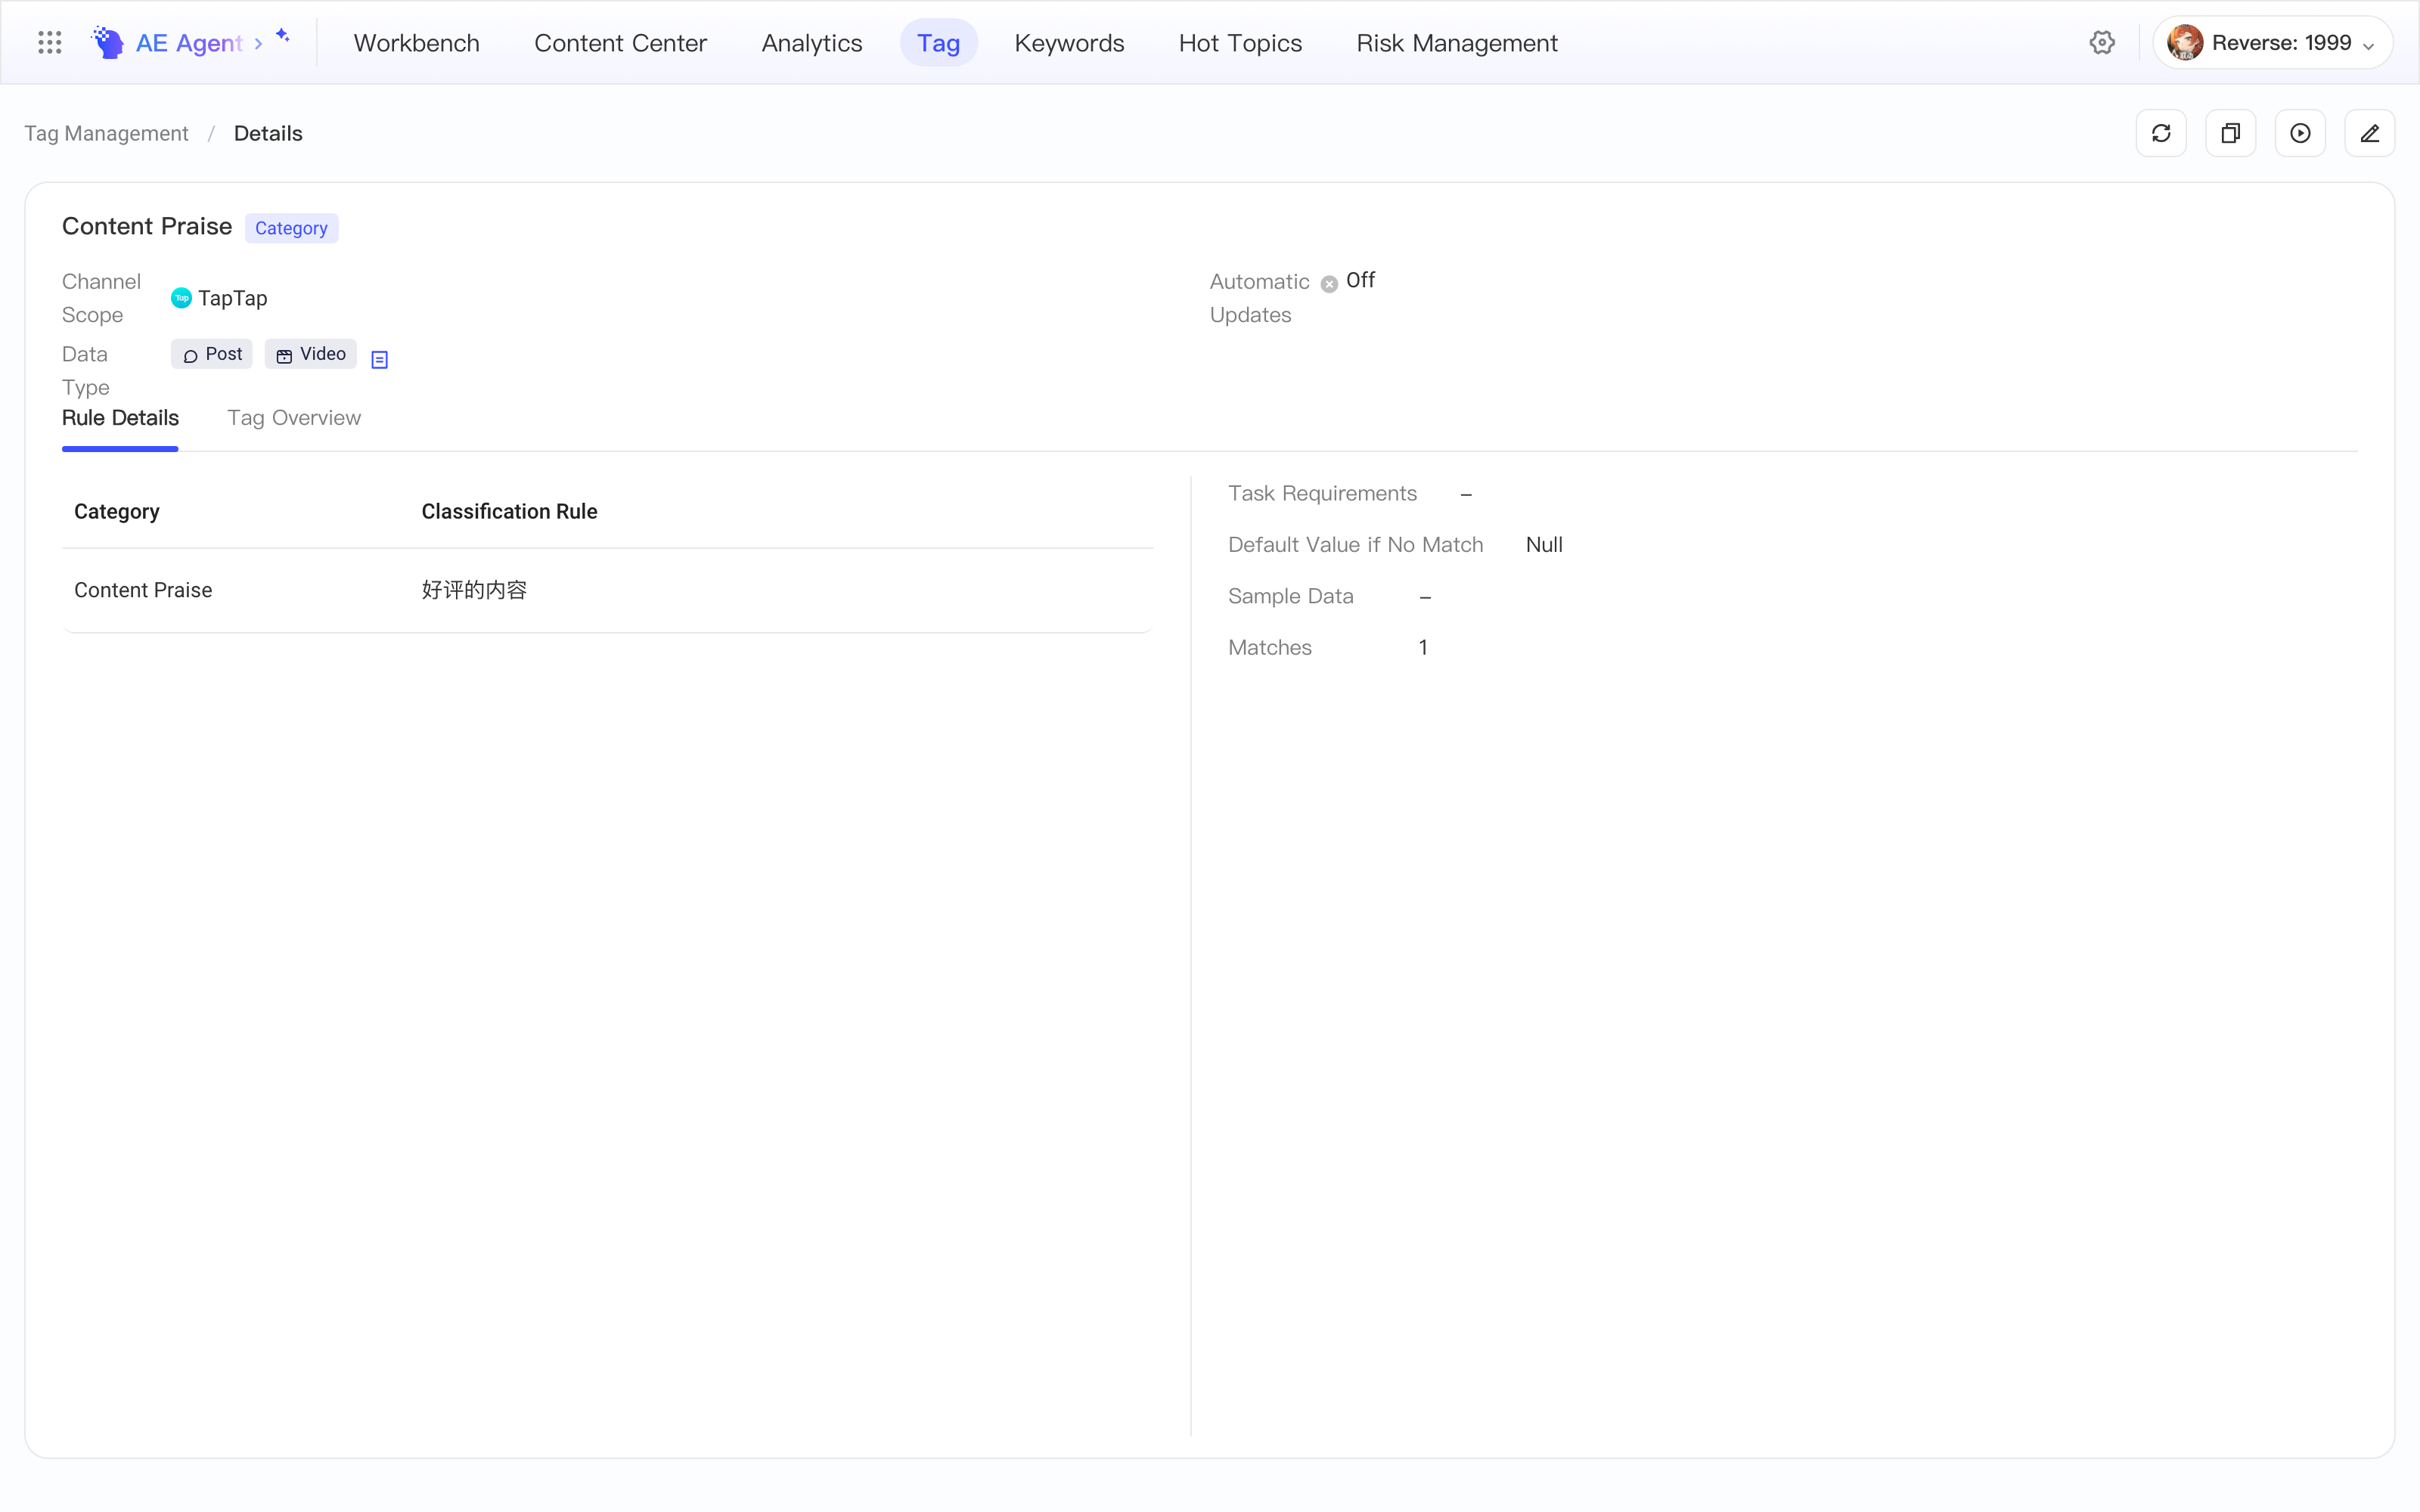Viewport: 2420px width, 1512px height.
Task: Open the Analytics section
Action: (x=811, y=43)
